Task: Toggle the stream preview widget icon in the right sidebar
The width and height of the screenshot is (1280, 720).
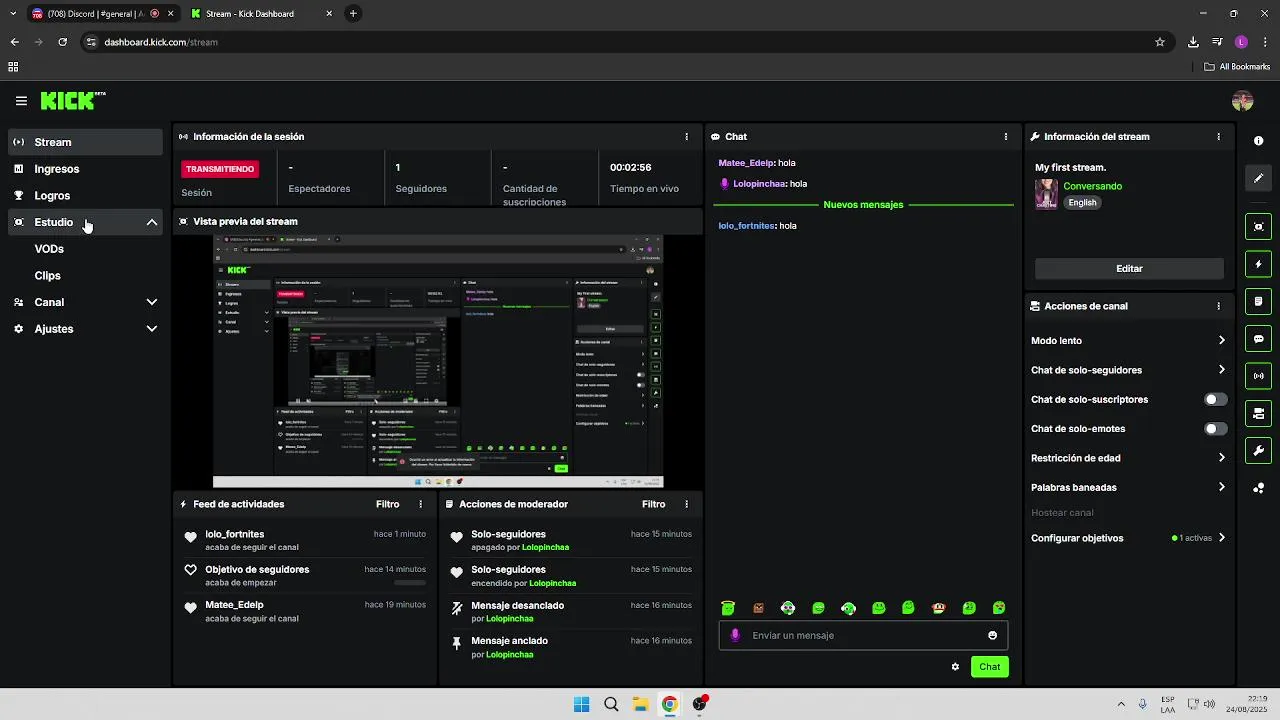Action: pyautogui.click(x=1259, y=227)
